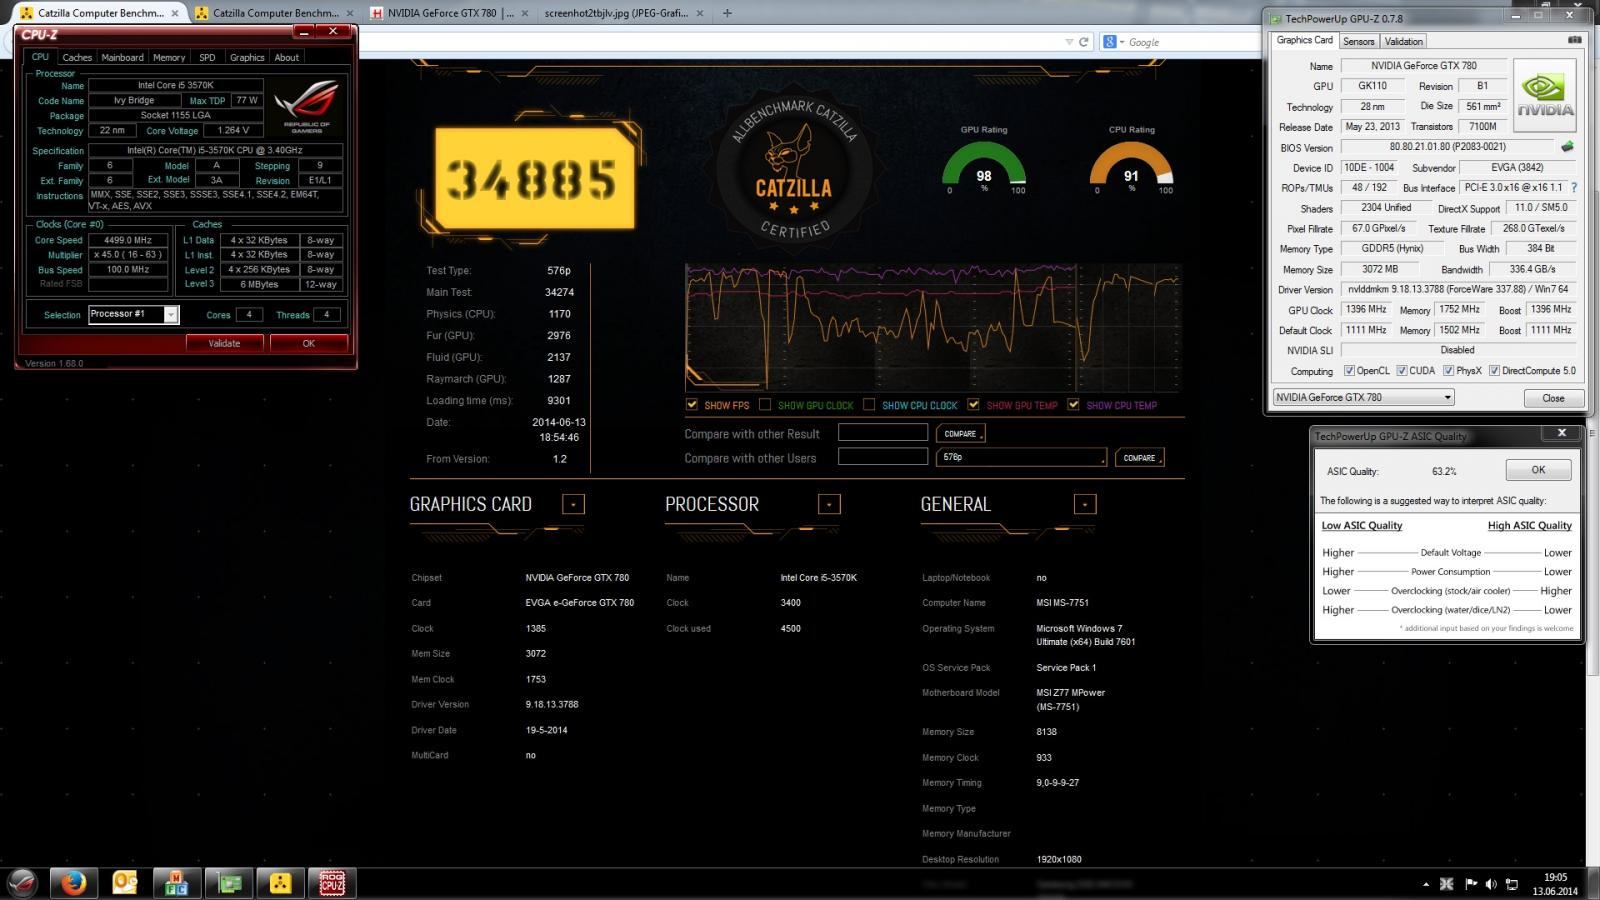Toggle the DirectCompute 5.0 checkbox
This screenshot has height=900, width=1600.
[x=1494, y=371]
